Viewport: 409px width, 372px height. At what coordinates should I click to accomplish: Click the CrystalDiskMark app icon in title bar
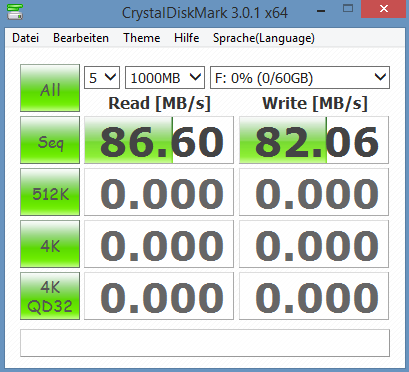(14, 12)
